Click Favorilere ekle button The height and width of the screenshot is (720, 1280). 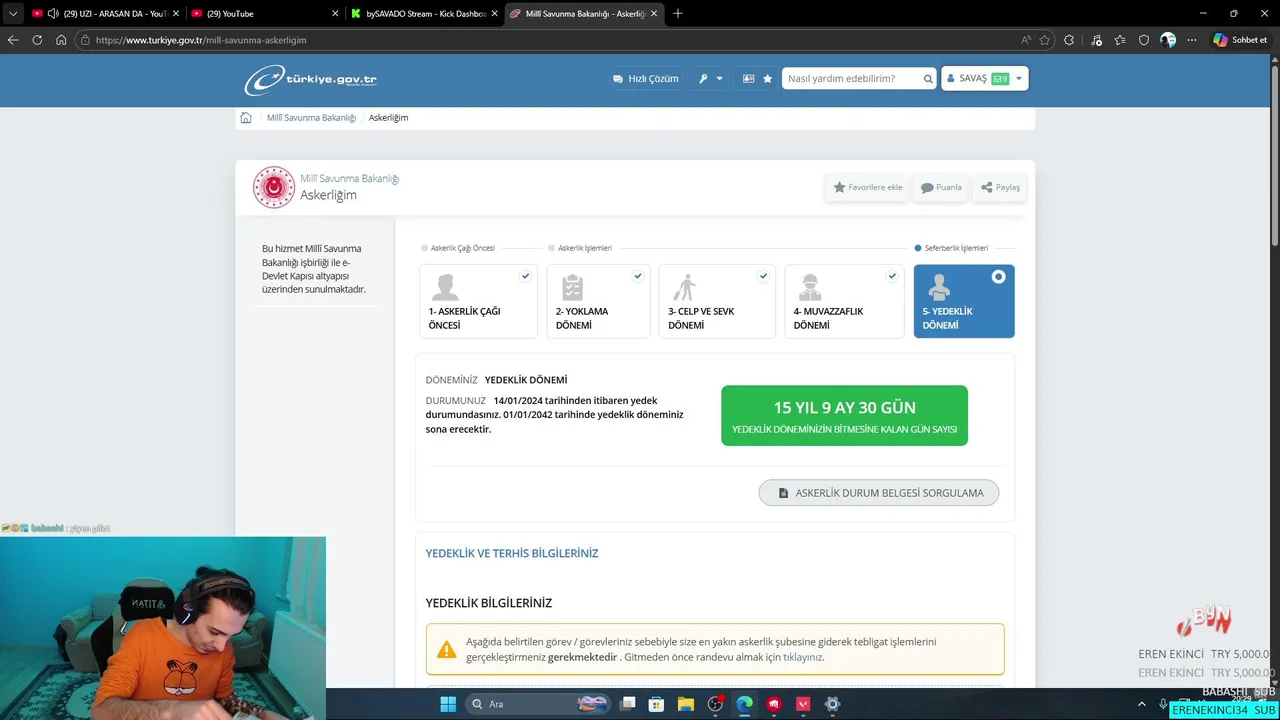point(868,187)
